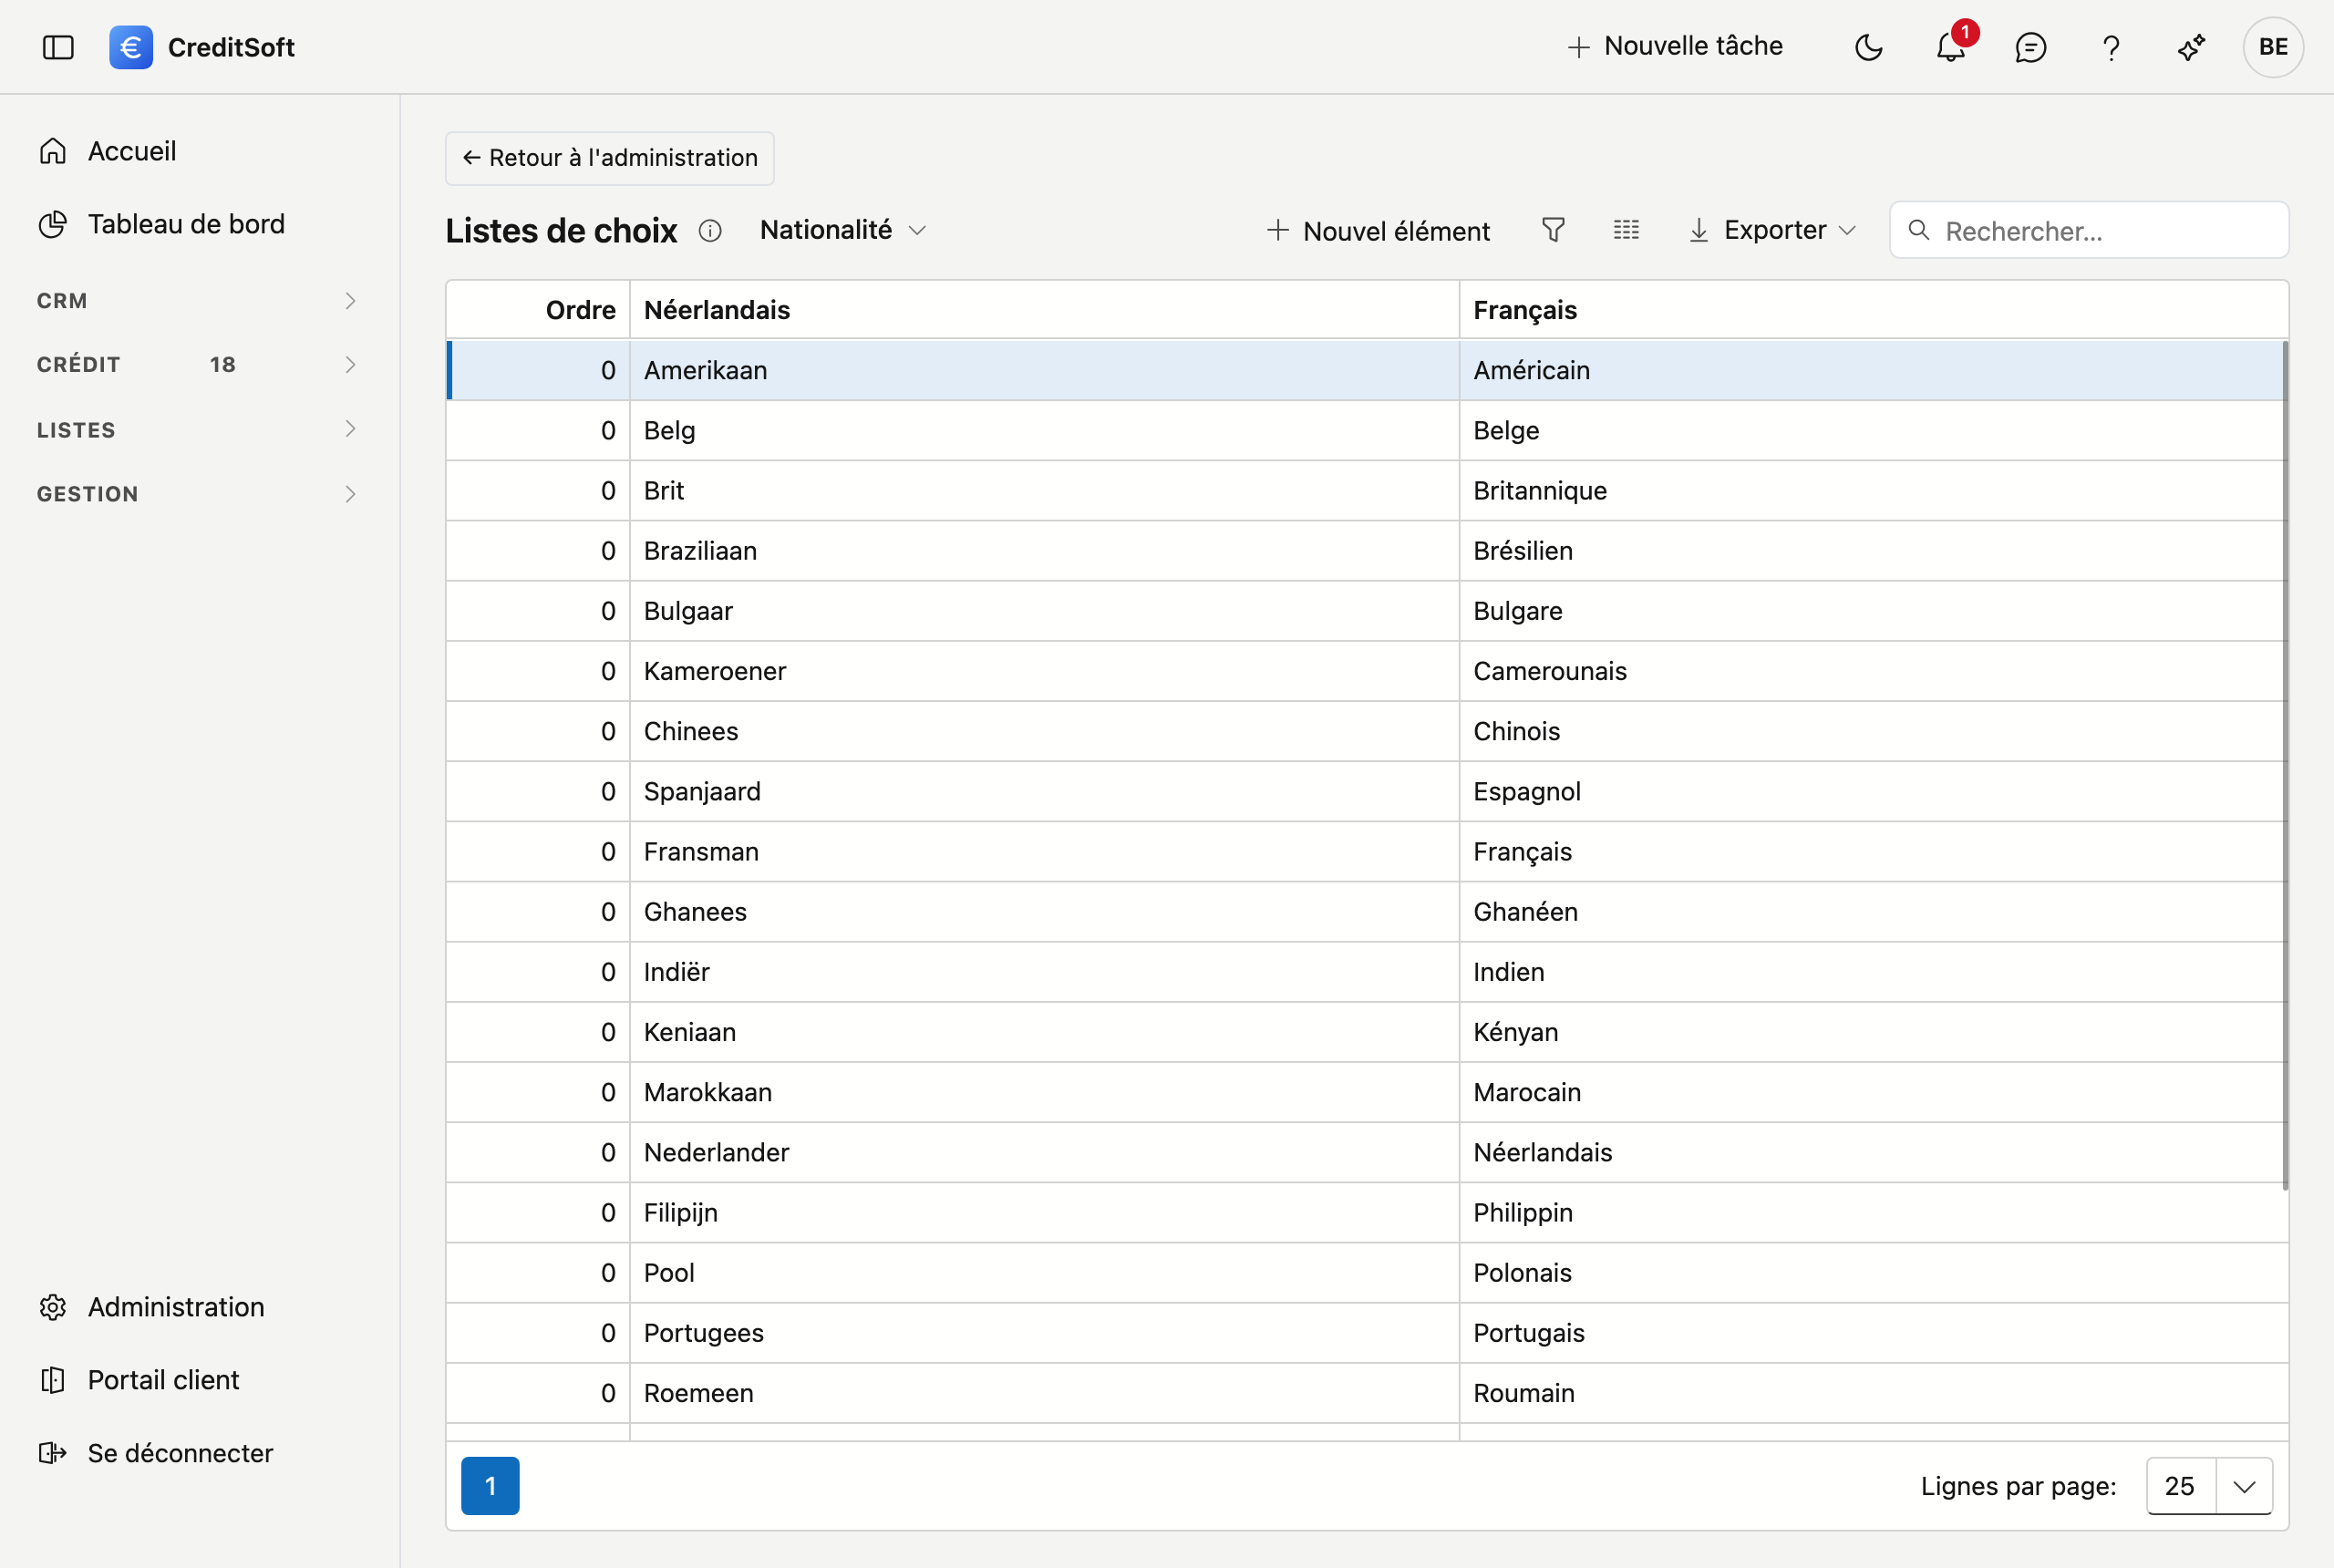2334x1568 pixels.
Task: Select the Nederlander row
Action: click(x=1366, y=1152)
